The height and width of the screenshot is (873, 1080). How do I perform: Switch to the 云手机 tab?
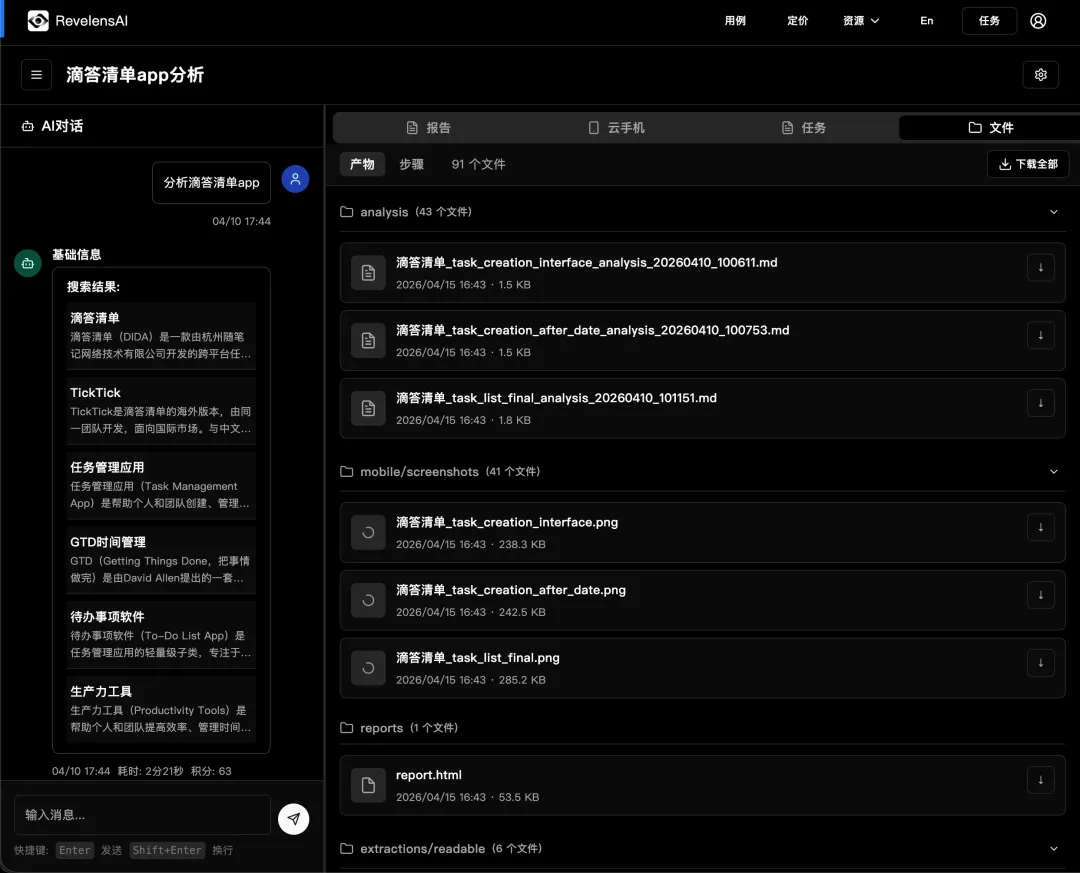616,127
